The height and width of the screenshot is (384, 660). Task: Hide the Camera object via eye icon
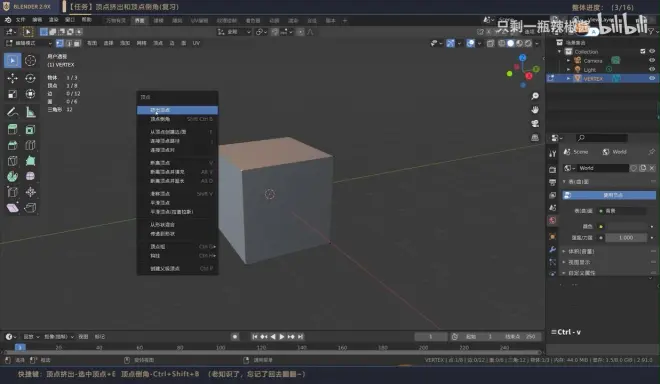[652, 61]
